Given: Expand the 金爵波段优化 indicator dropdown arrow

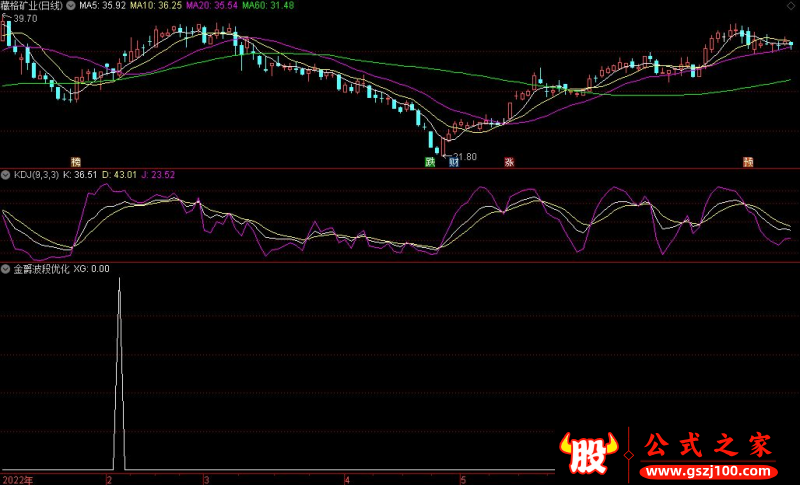Looking at the screenshot, I should [x=6, y=269].
